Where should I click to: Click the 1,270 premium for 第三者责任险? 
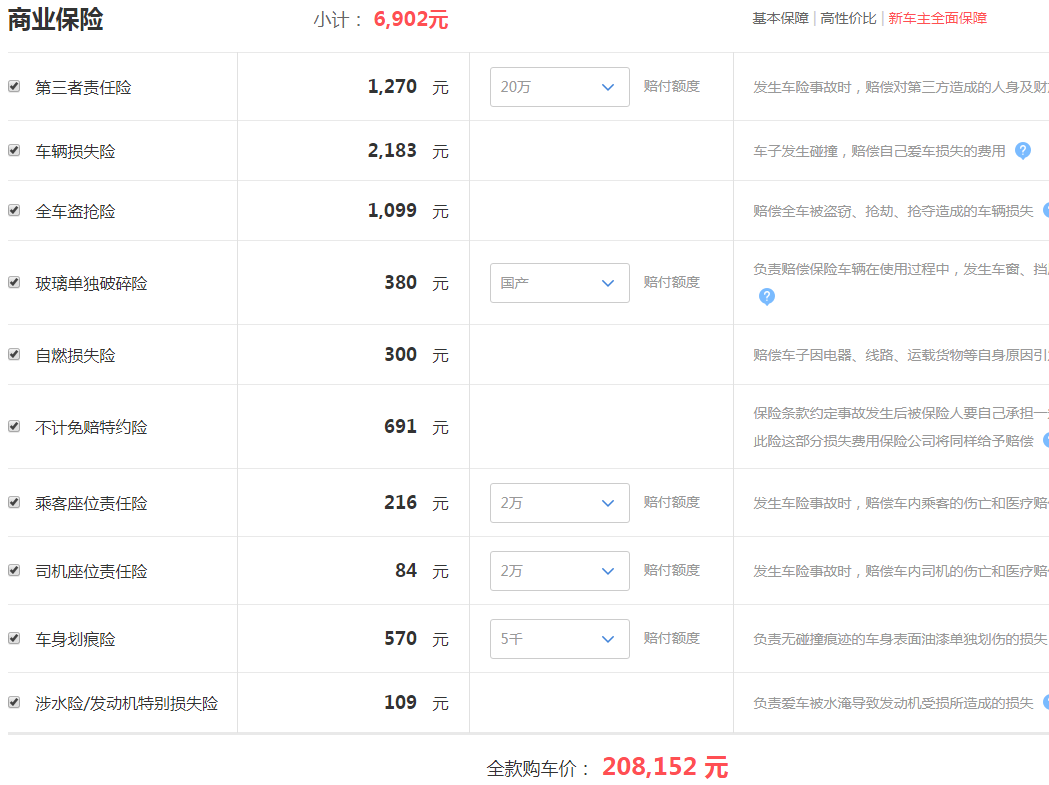click(x=392, y=87)
